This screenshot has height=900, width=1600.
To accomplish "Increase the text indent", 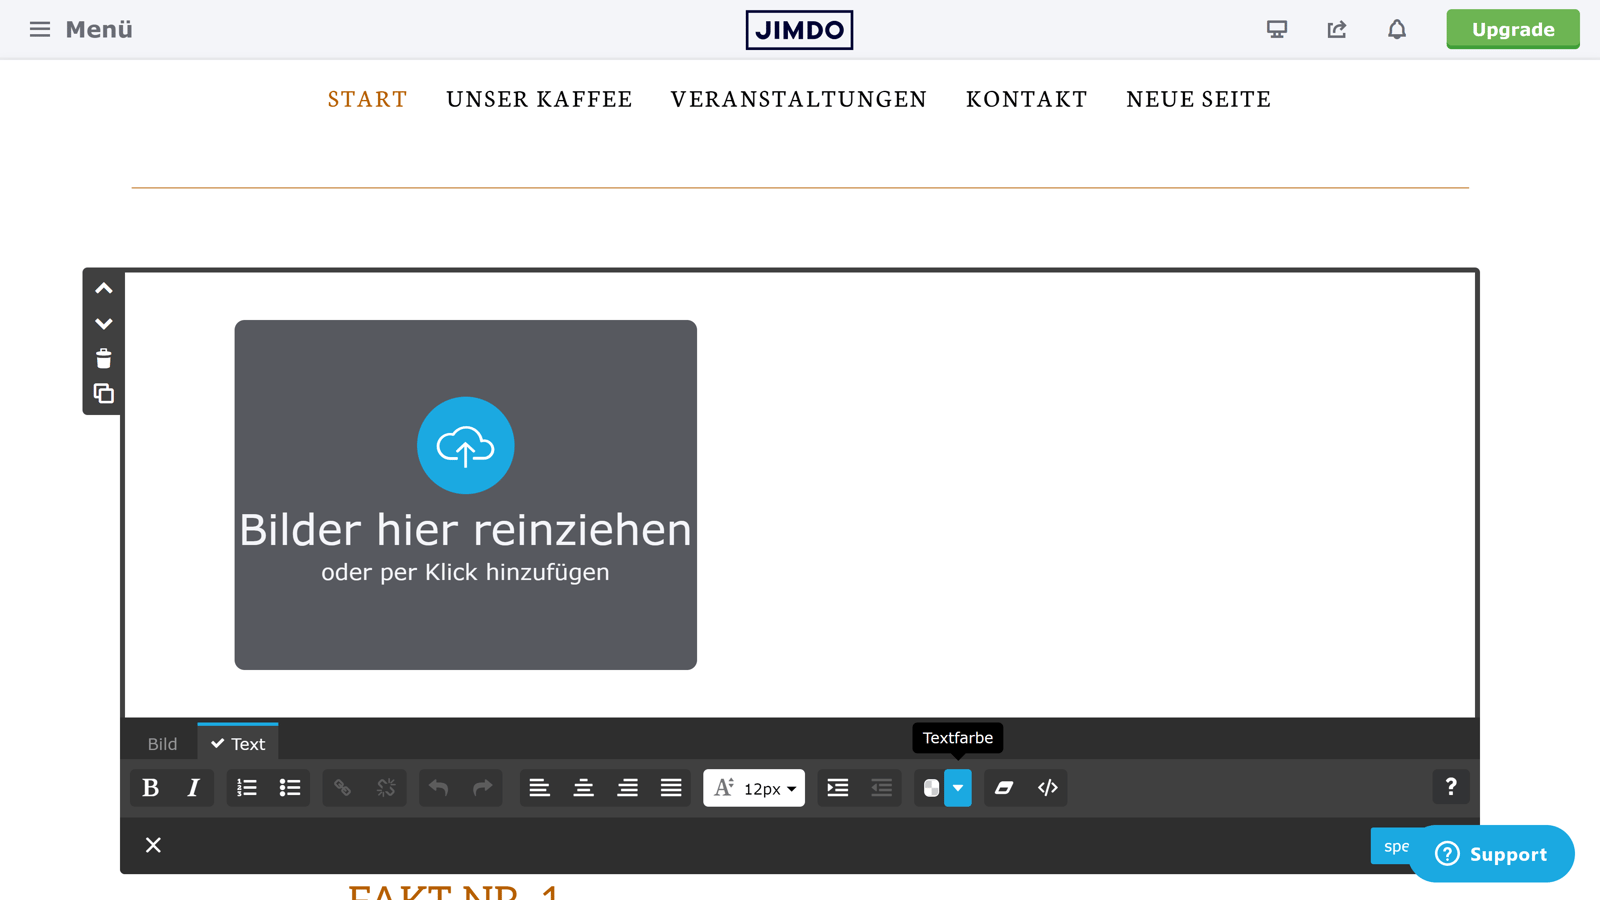I will 837,788.
